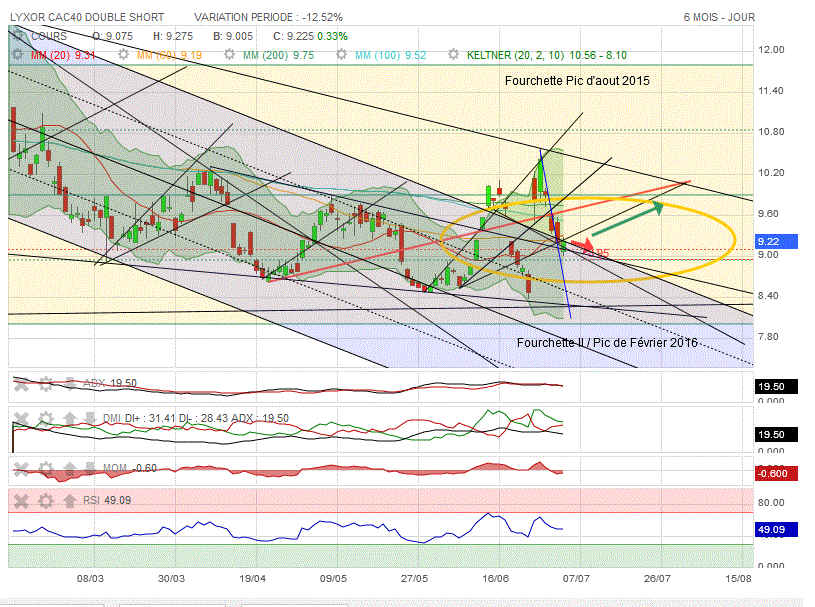The width and height of the screenshot is (815, 607).
Task: Move the DMI panel down
Action: coord(90,419)
